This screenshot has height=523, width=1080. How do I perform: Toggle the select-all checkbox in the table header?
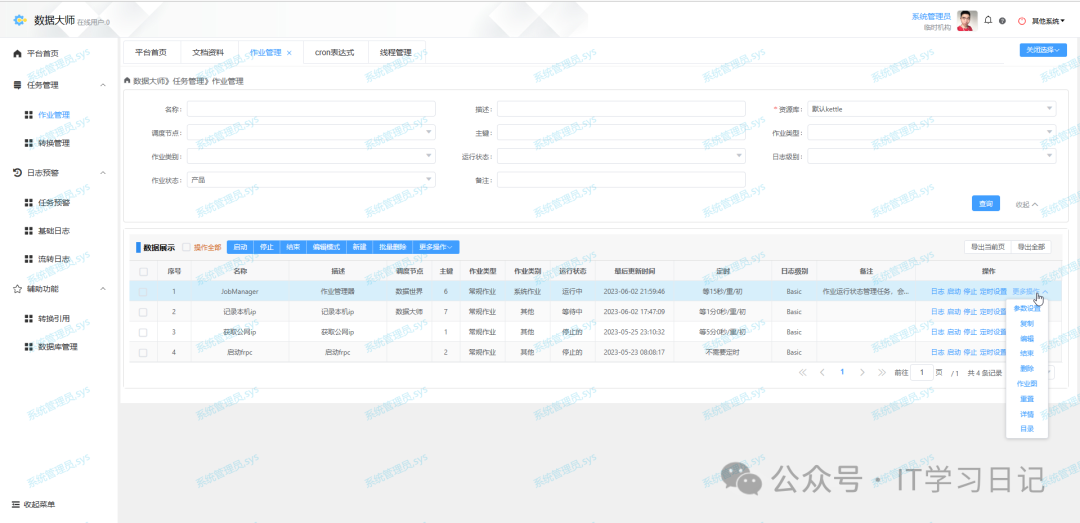pyautogui.click(x=143, y=271)
